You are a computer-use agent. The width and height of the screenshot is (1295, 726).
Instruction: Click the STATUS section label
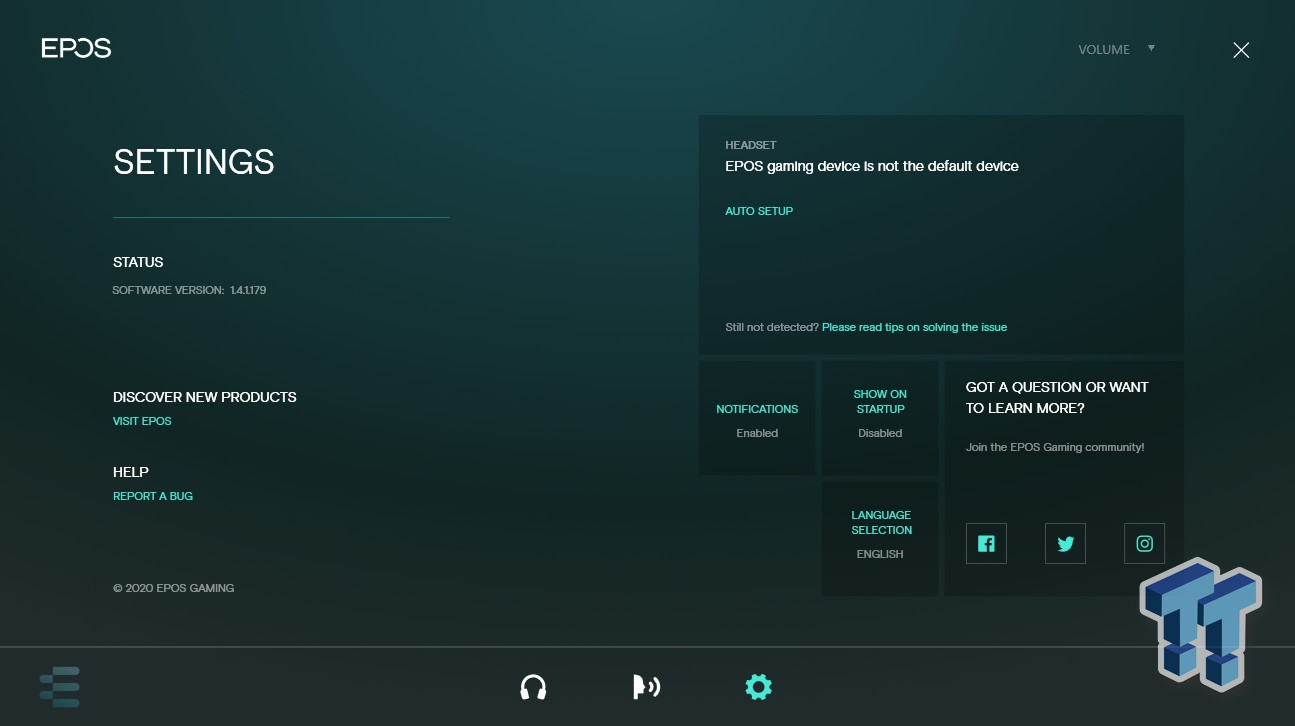[x=138, y=262]
